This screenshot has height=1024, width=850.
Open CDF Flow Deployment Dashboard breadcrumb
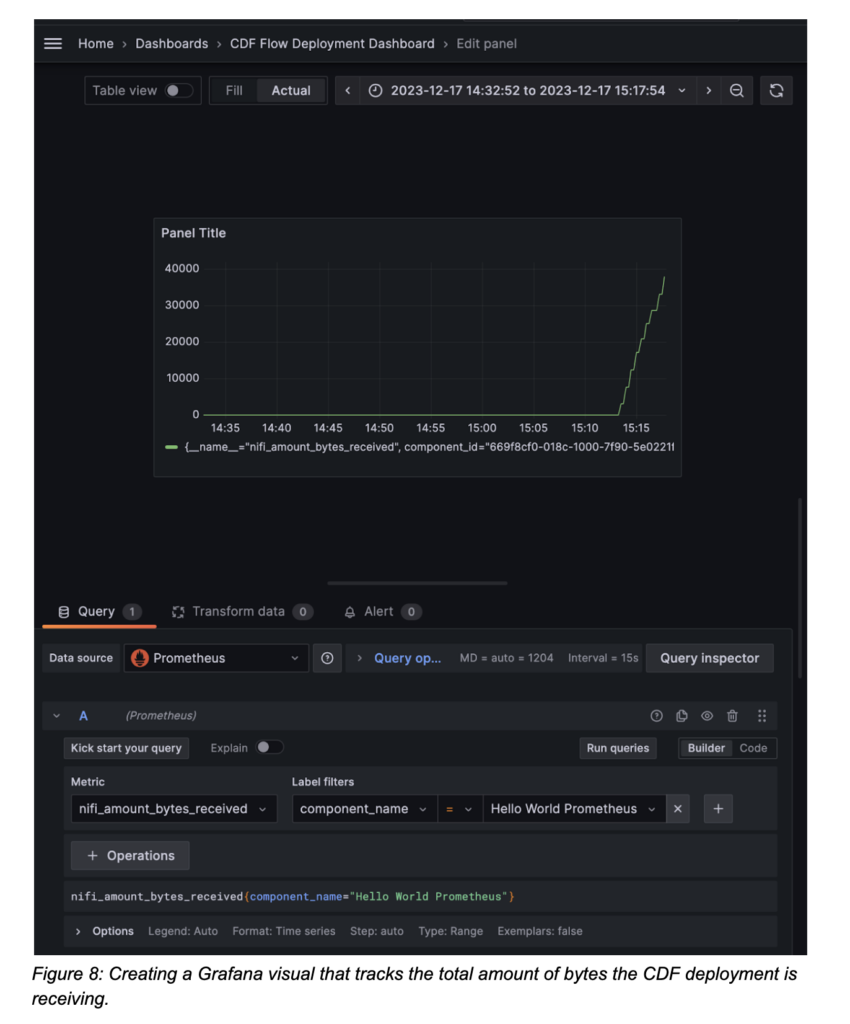pos(332,44)
